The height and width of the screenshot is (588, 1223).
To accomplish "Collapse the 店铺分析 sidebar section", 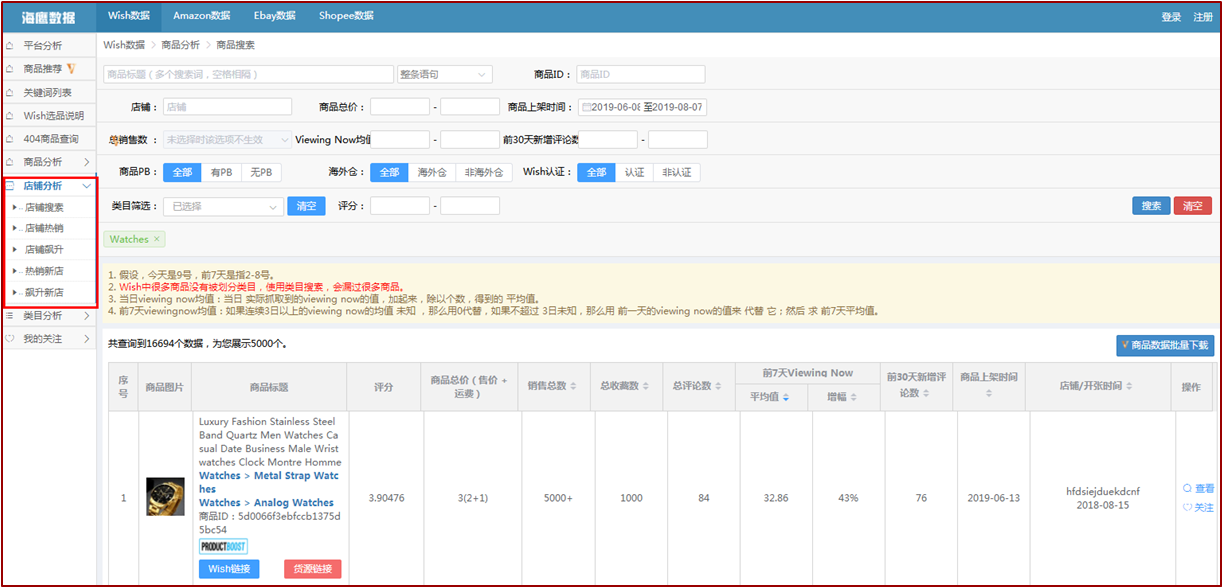I will [87, 186].
